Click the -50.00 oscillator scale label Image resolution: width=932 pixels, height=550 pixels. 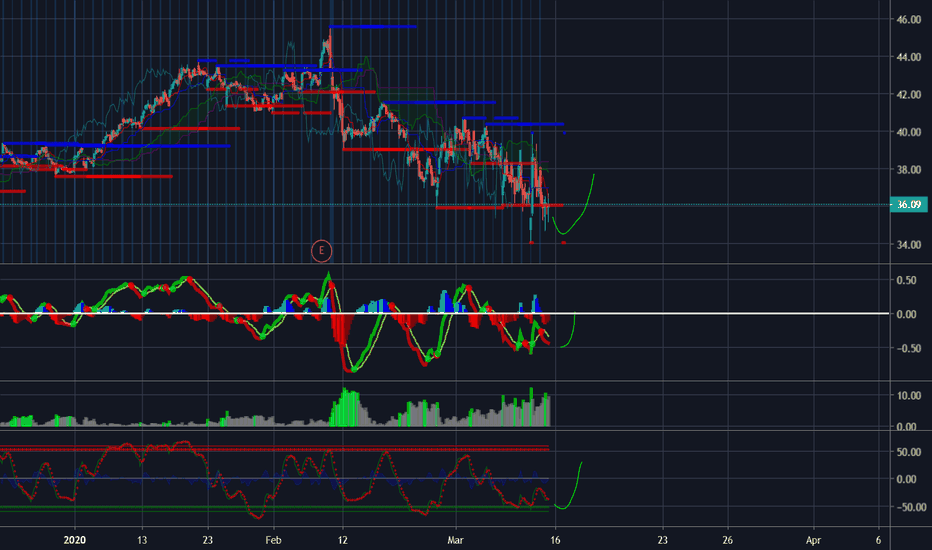(x=911, y=507)
